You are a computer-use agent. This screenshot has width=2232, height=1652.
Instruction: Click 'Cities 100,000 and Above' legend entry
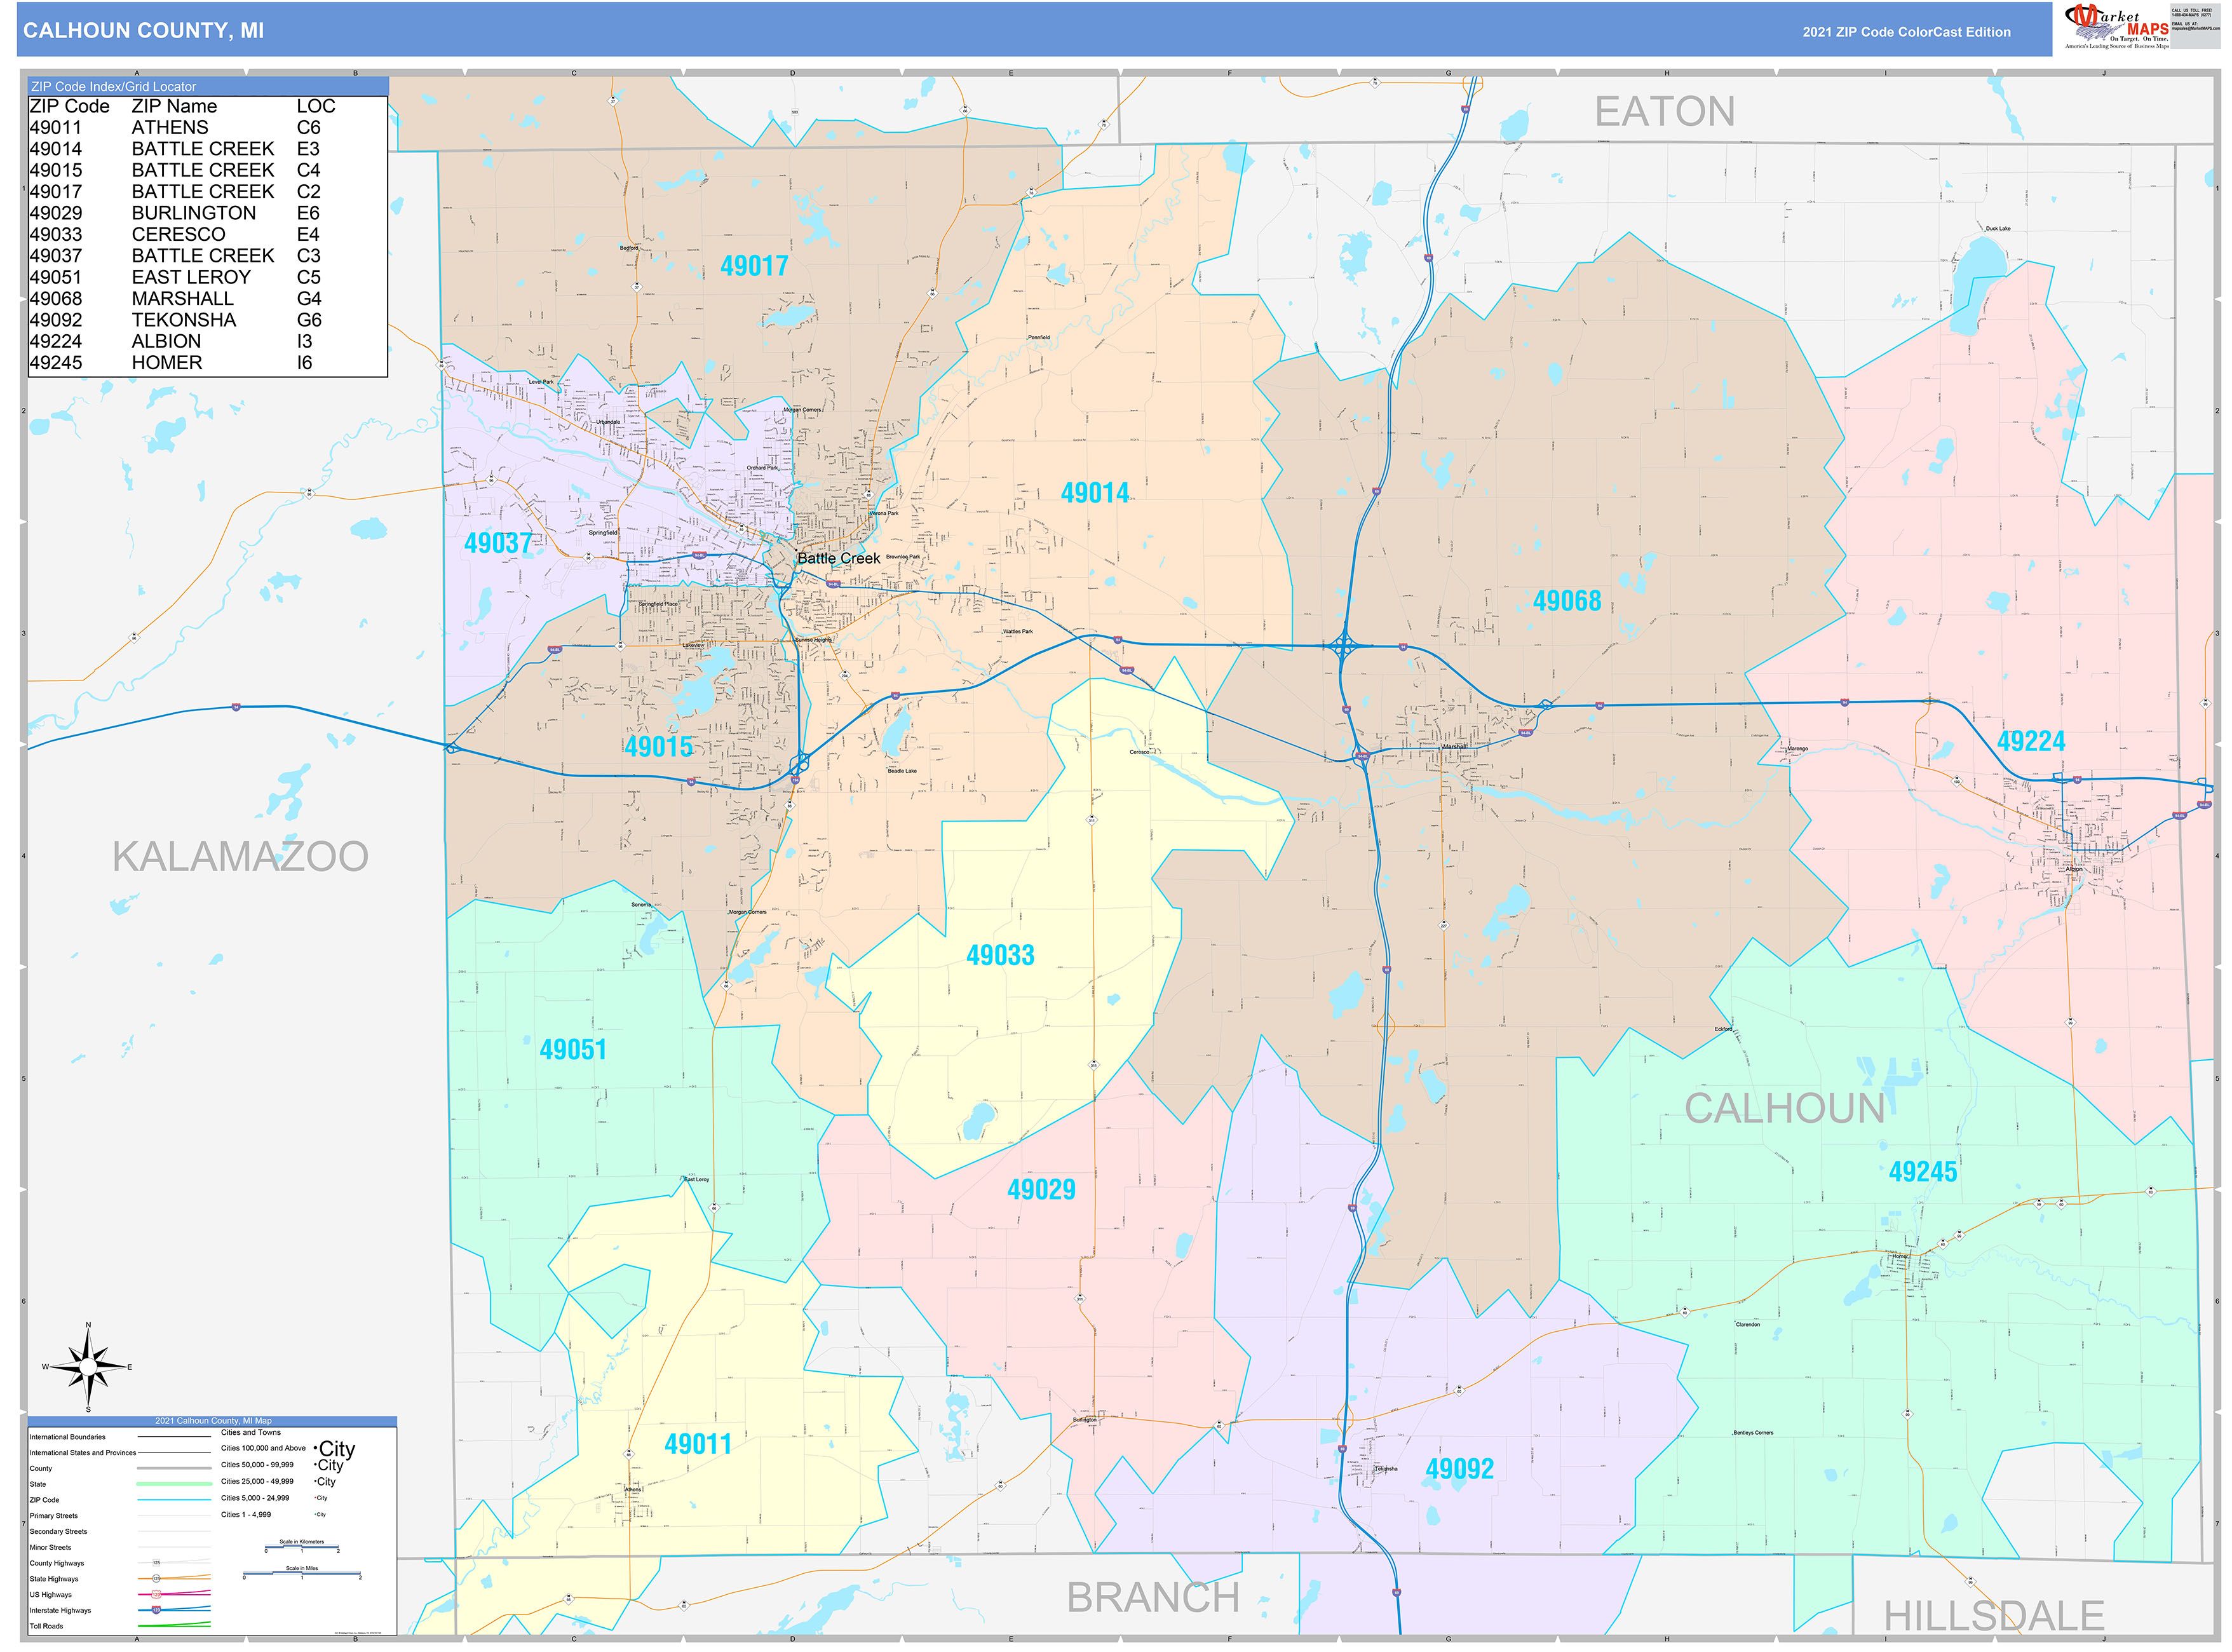(x=263, y=1448)
